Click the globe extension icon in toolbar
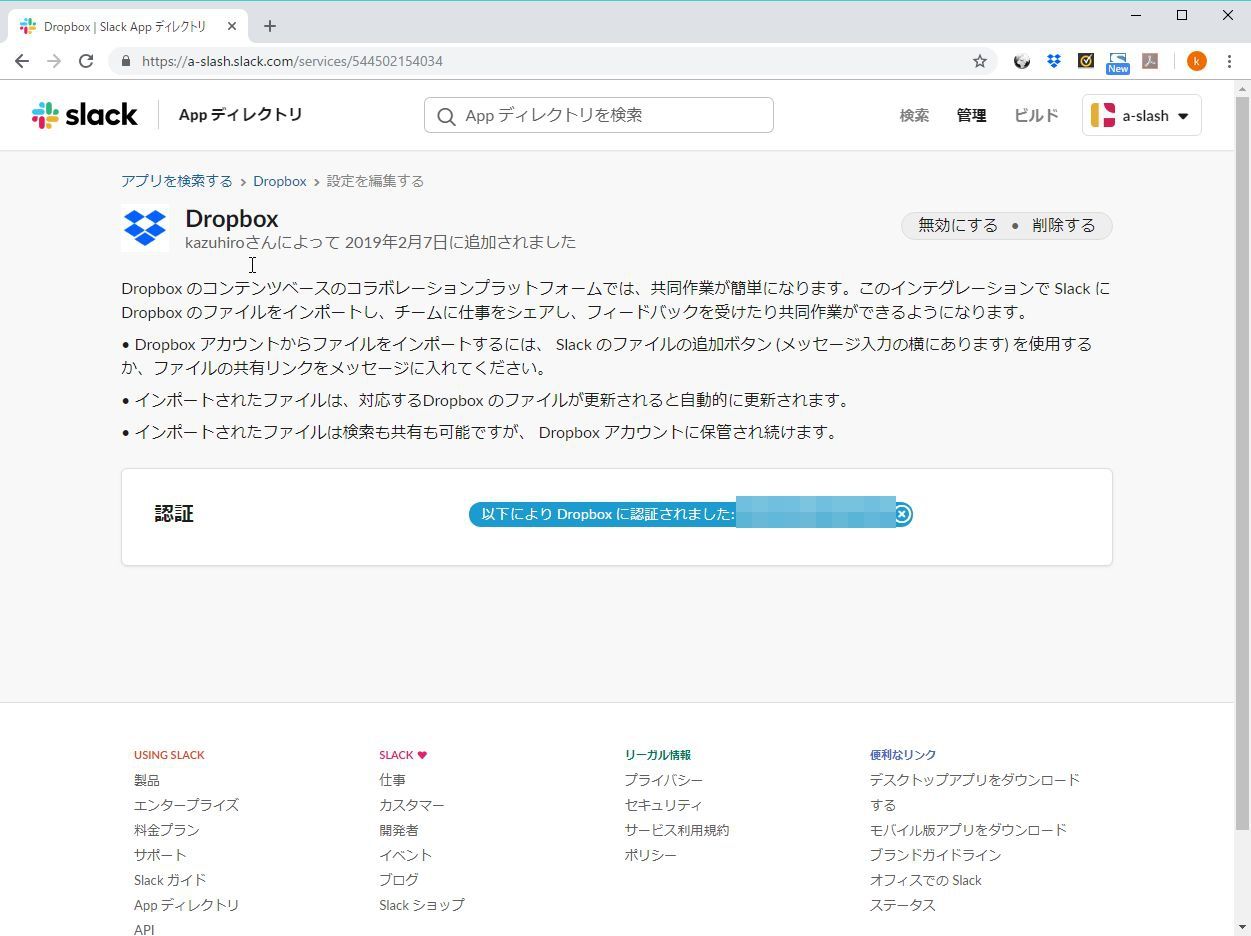The image size is (1251, 936). pyautogui.click(x=1021, y=61)
